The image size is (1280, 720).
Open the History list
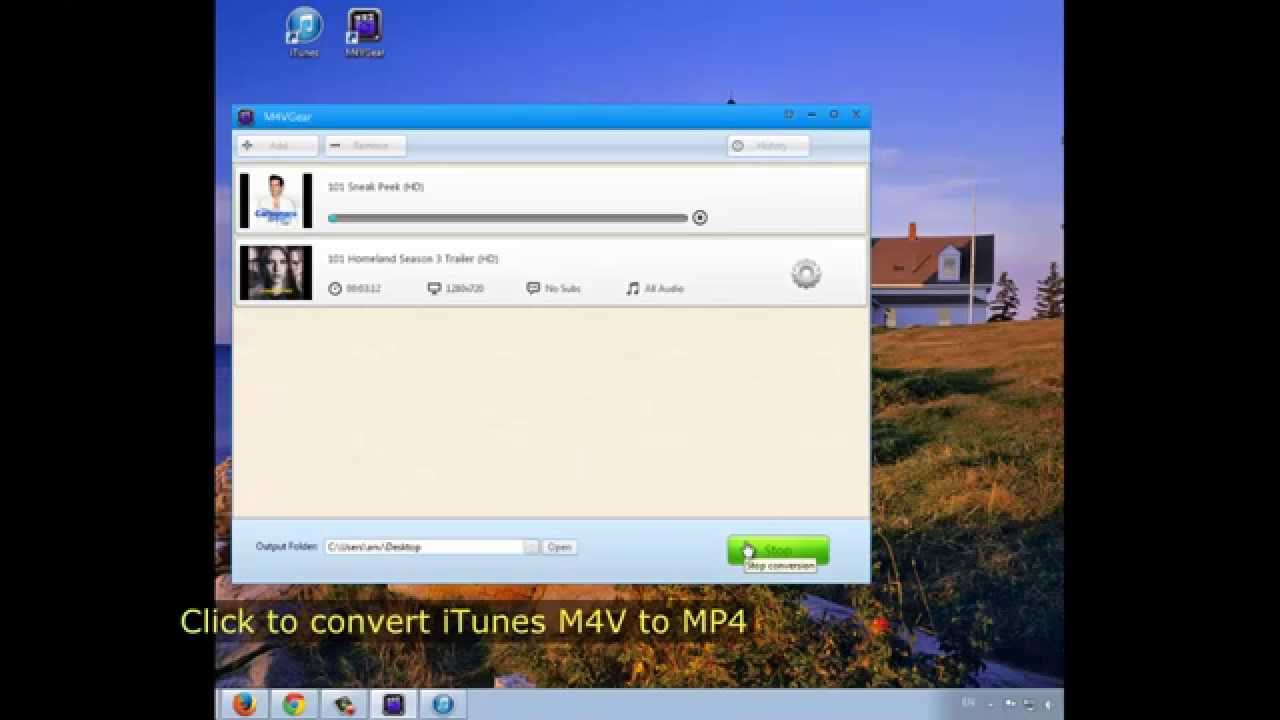tap(768, 146)
